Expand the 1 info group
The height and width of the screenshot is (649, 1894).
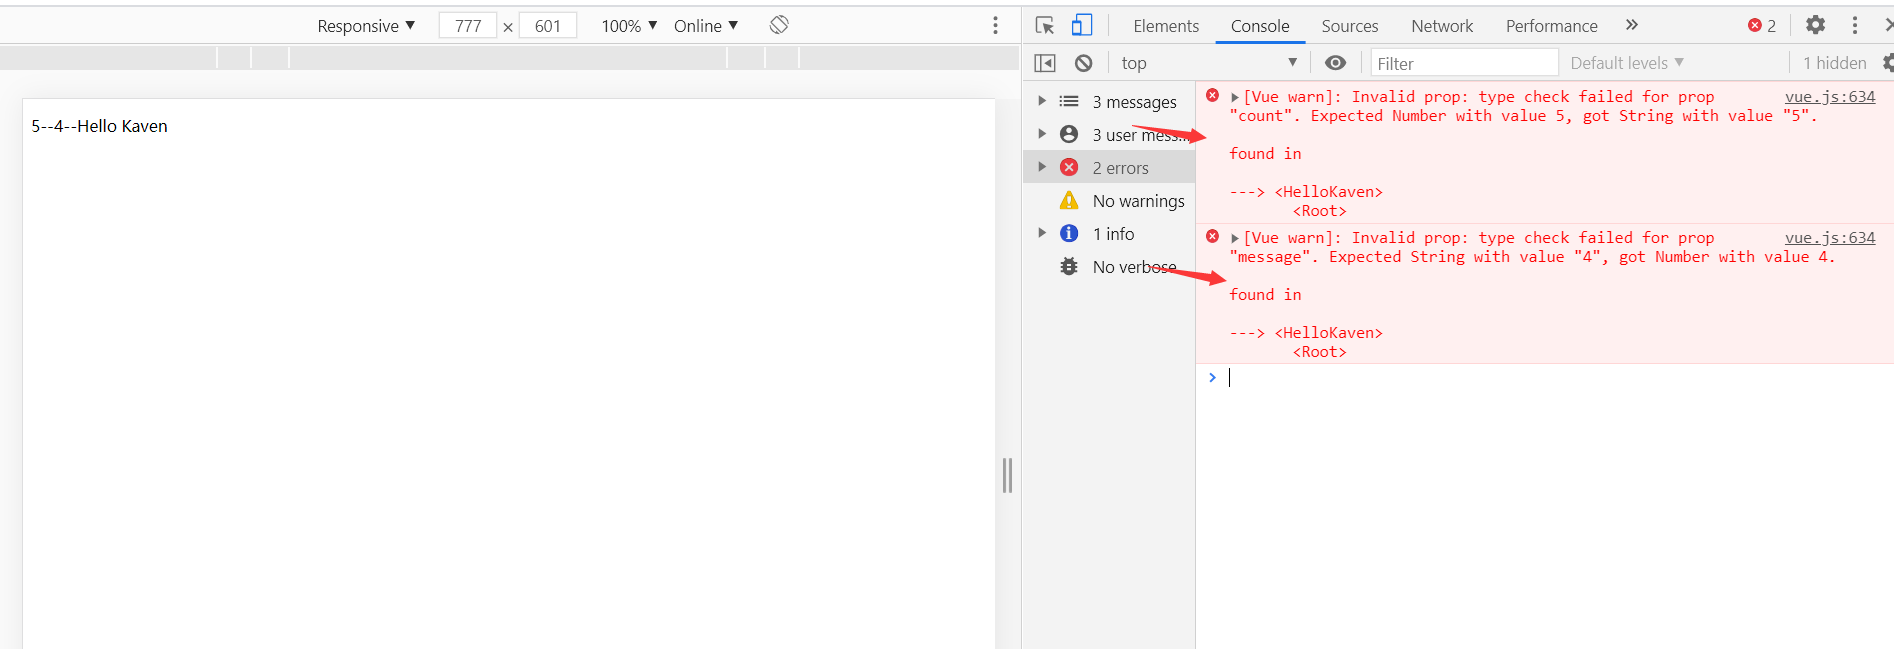pyautogui.click(x=1042, y=233)
